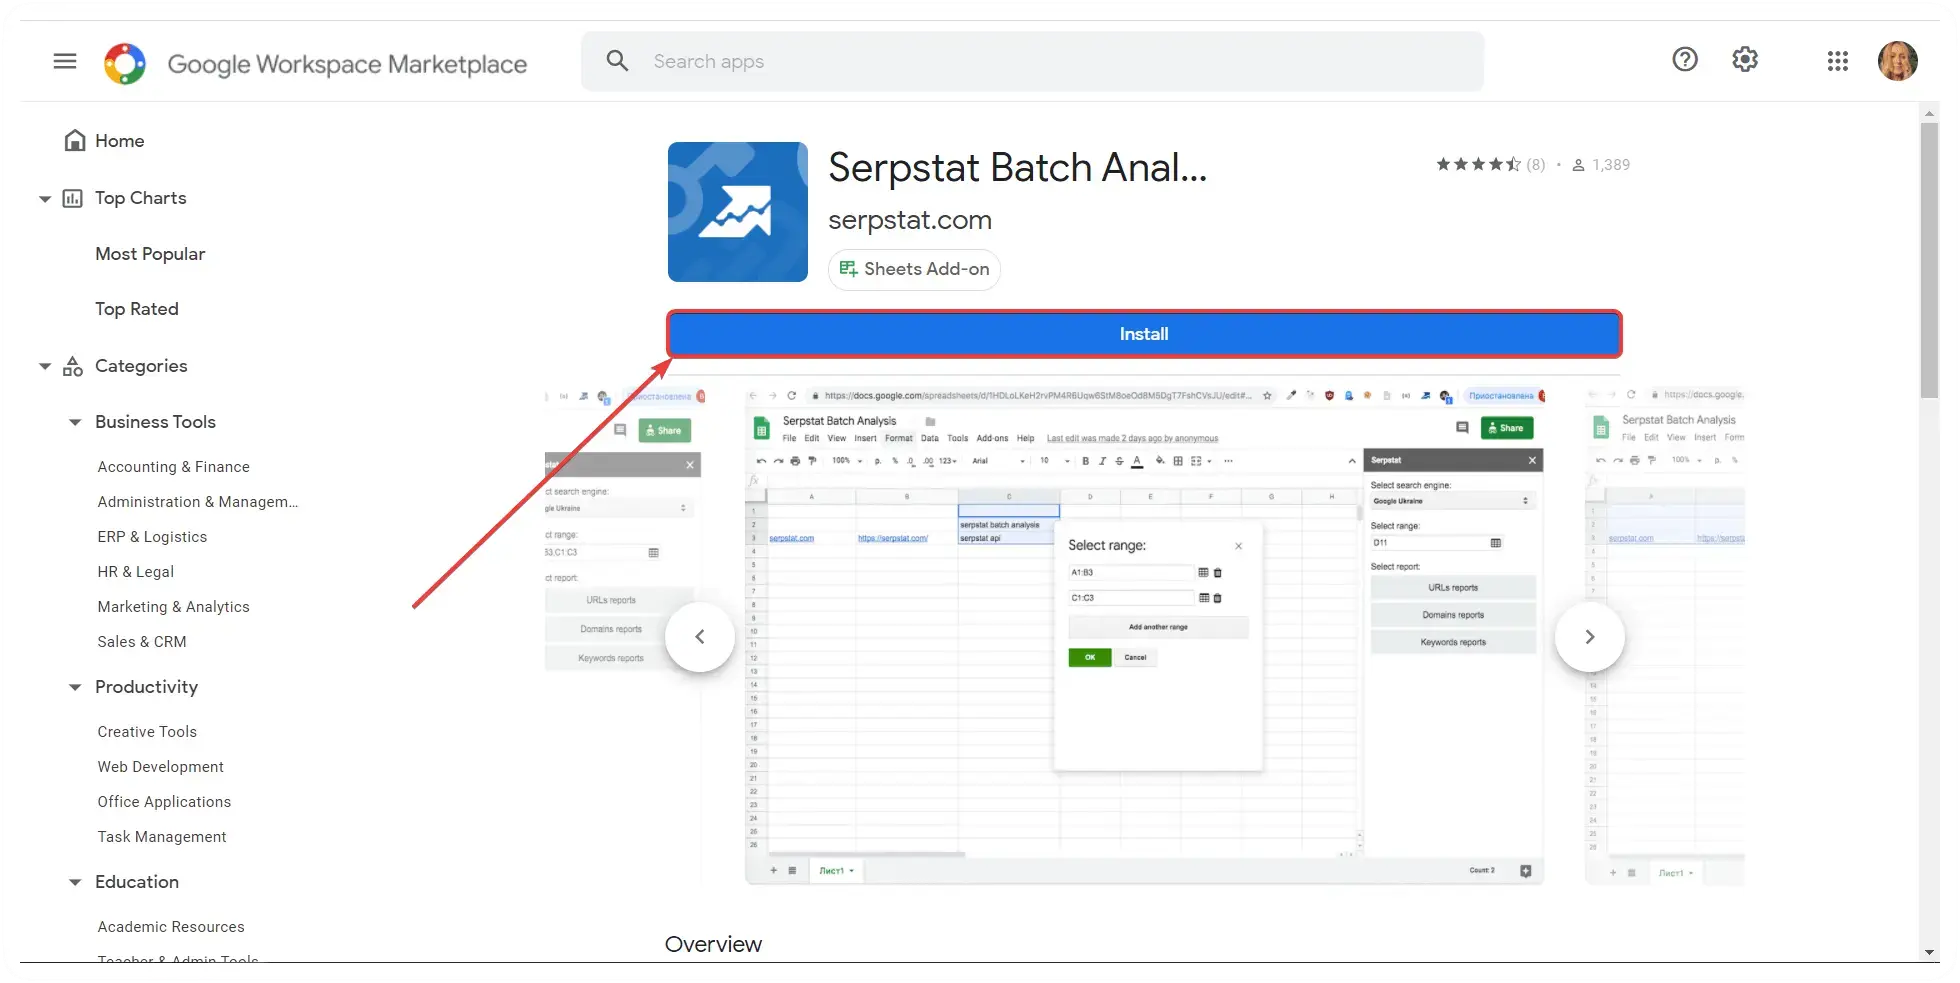Open Office Applications category

(x=164, y=802)
